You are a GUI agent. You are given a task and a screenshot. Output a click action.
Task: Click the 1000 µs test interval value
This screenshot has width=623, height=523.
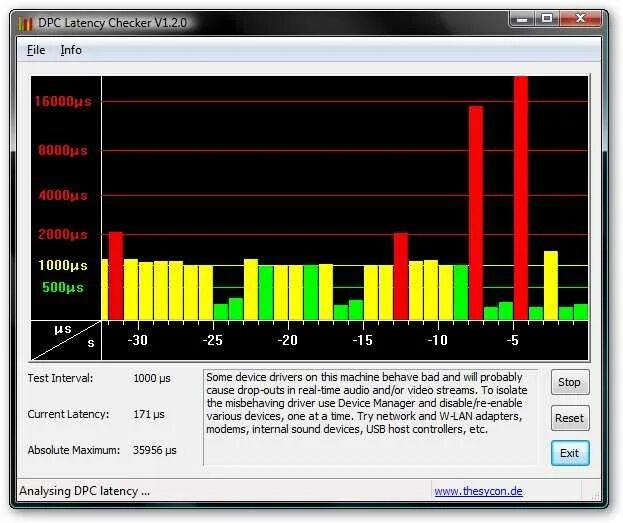coord(152,378)
